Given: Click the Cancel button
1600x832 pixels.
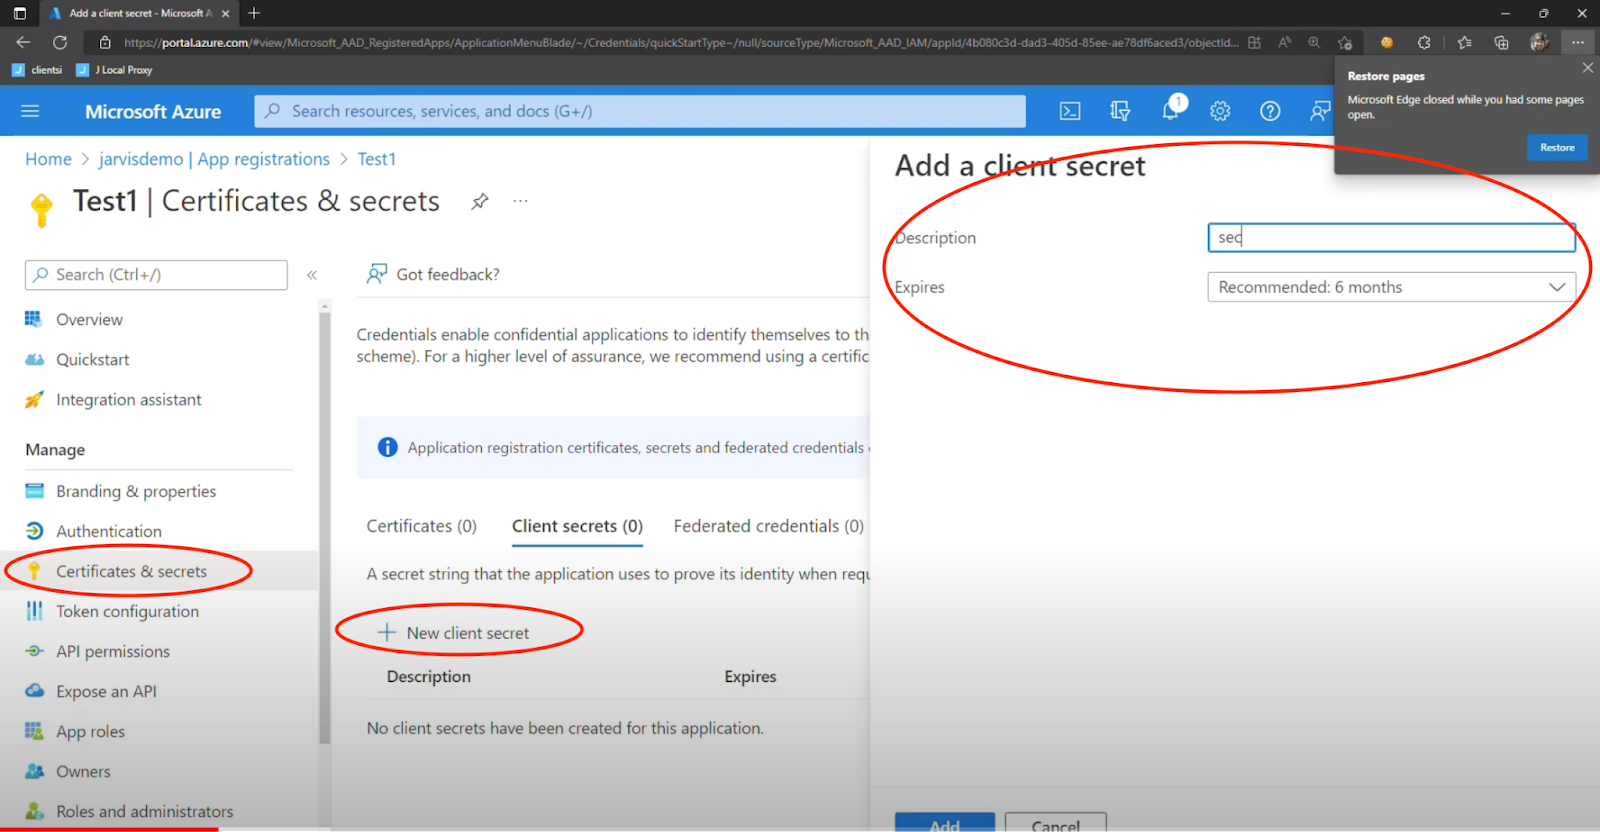Looking at the screenshot, I should tap(1055, 823).
